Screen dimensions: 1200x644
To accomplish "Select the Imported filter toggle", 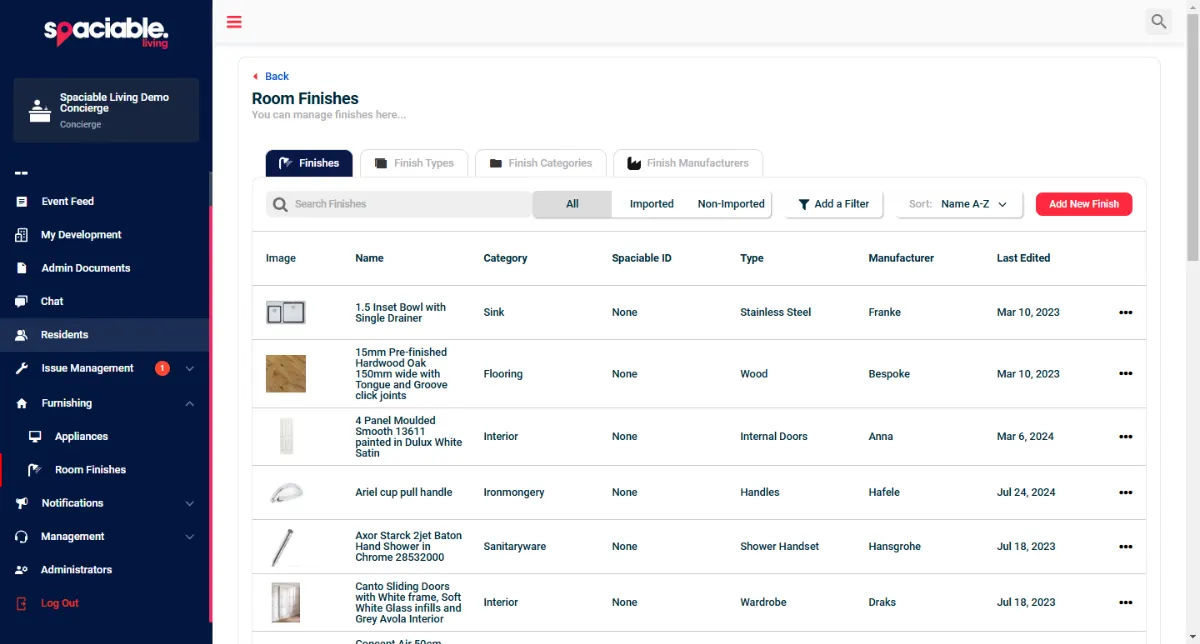I will coord(652,204).
